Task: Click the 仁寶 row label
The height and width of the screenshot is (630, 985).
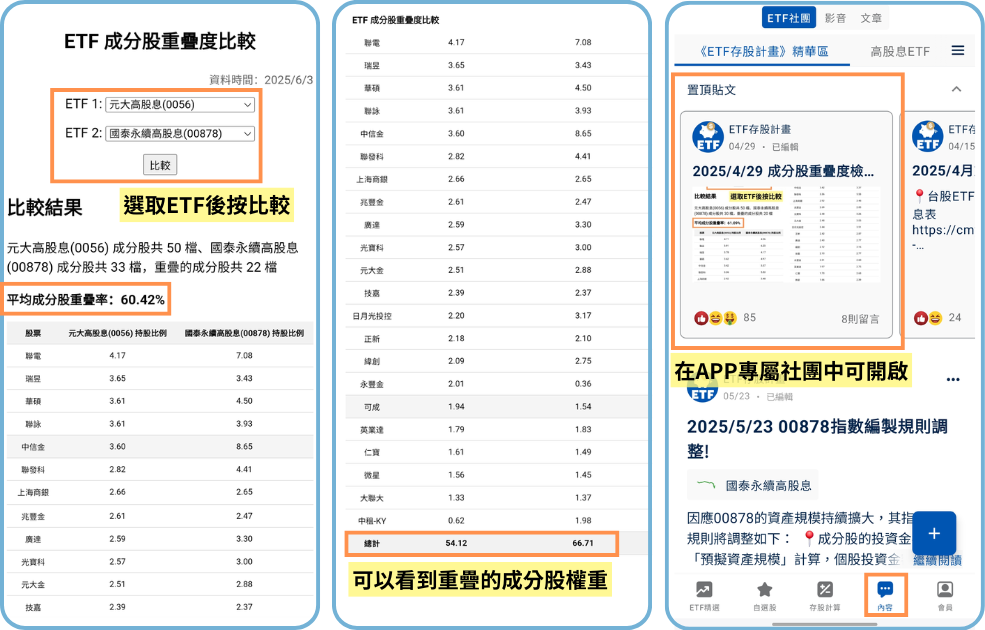Action: (x=372, y=452)
